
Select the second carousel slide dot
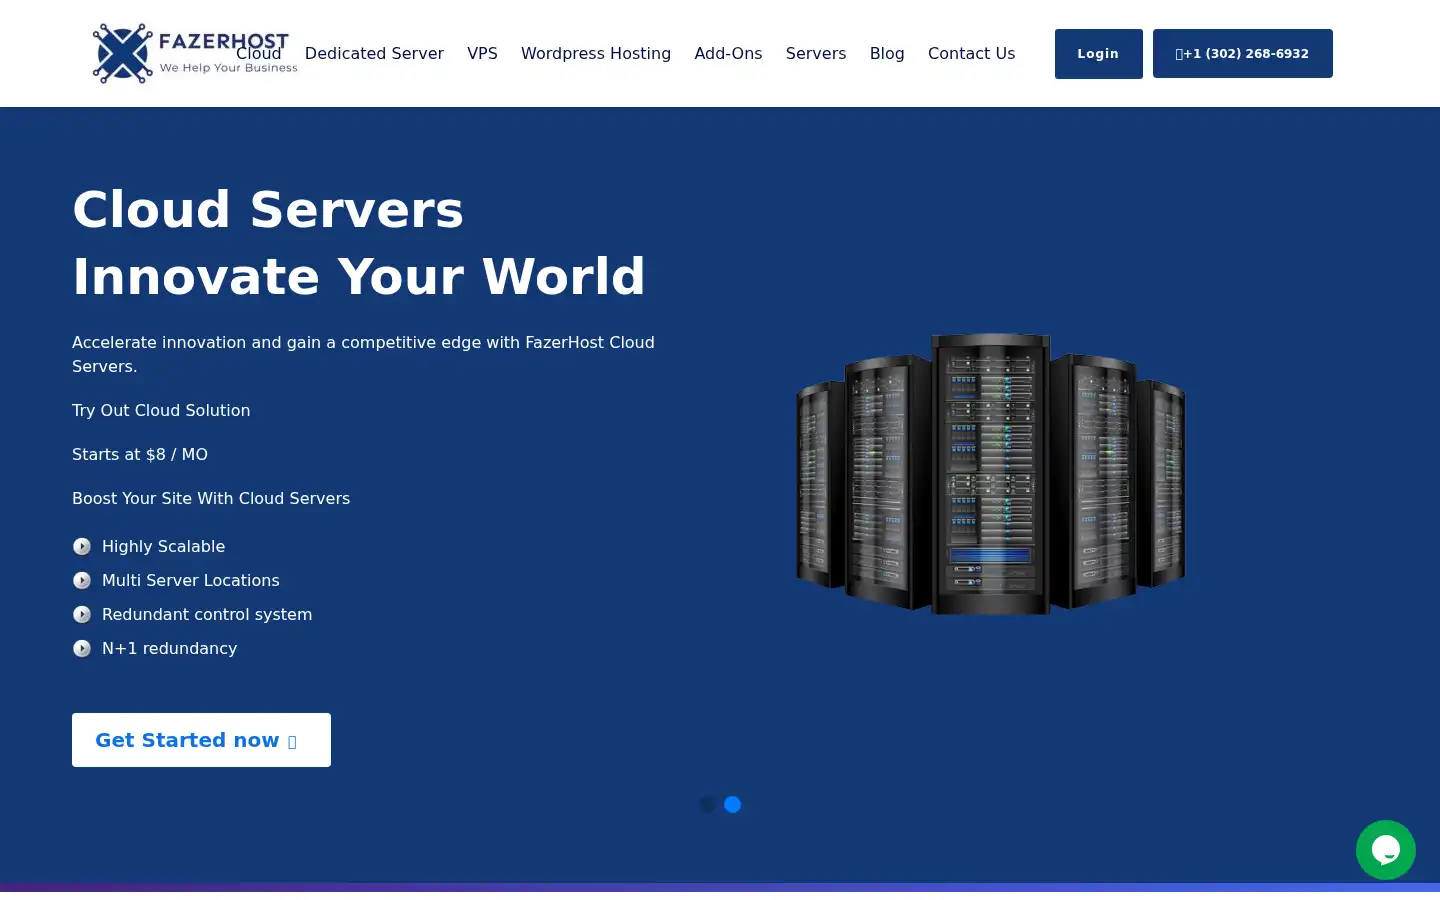click(733, 804)
